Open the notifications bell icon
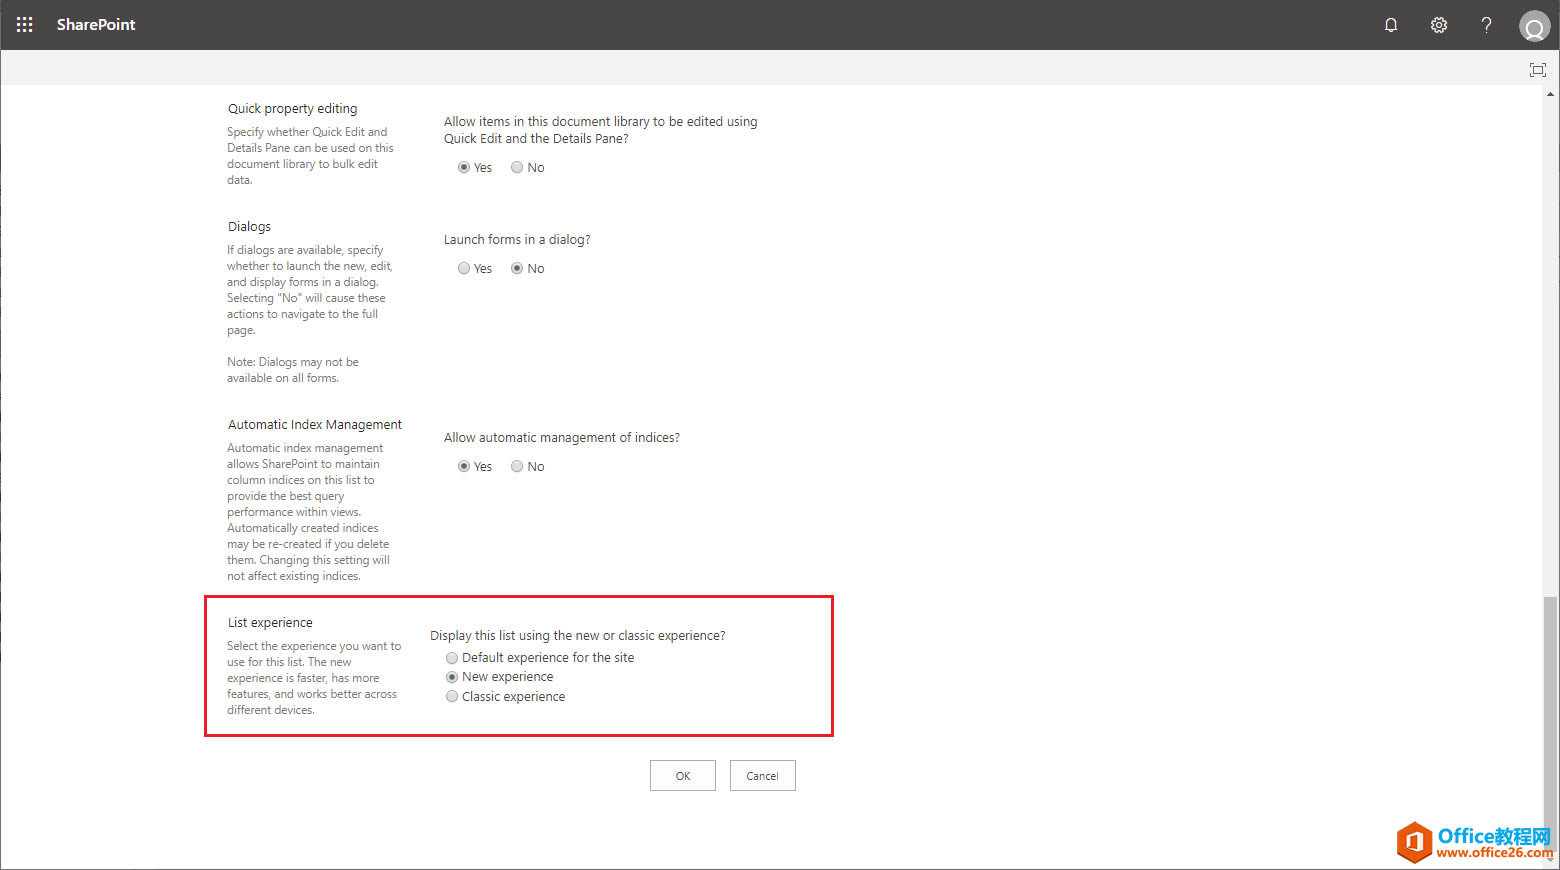 (1391, 24)
